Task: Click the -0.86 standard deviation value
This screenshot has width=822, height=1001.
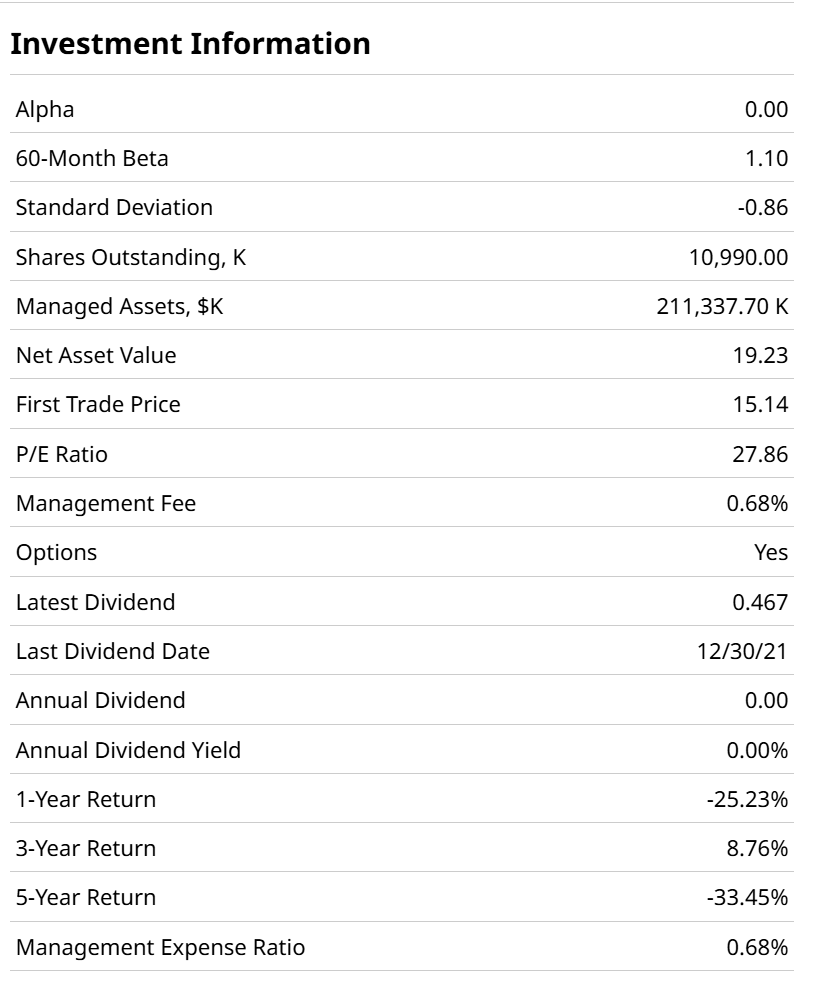Action: (x=762, y=208)
